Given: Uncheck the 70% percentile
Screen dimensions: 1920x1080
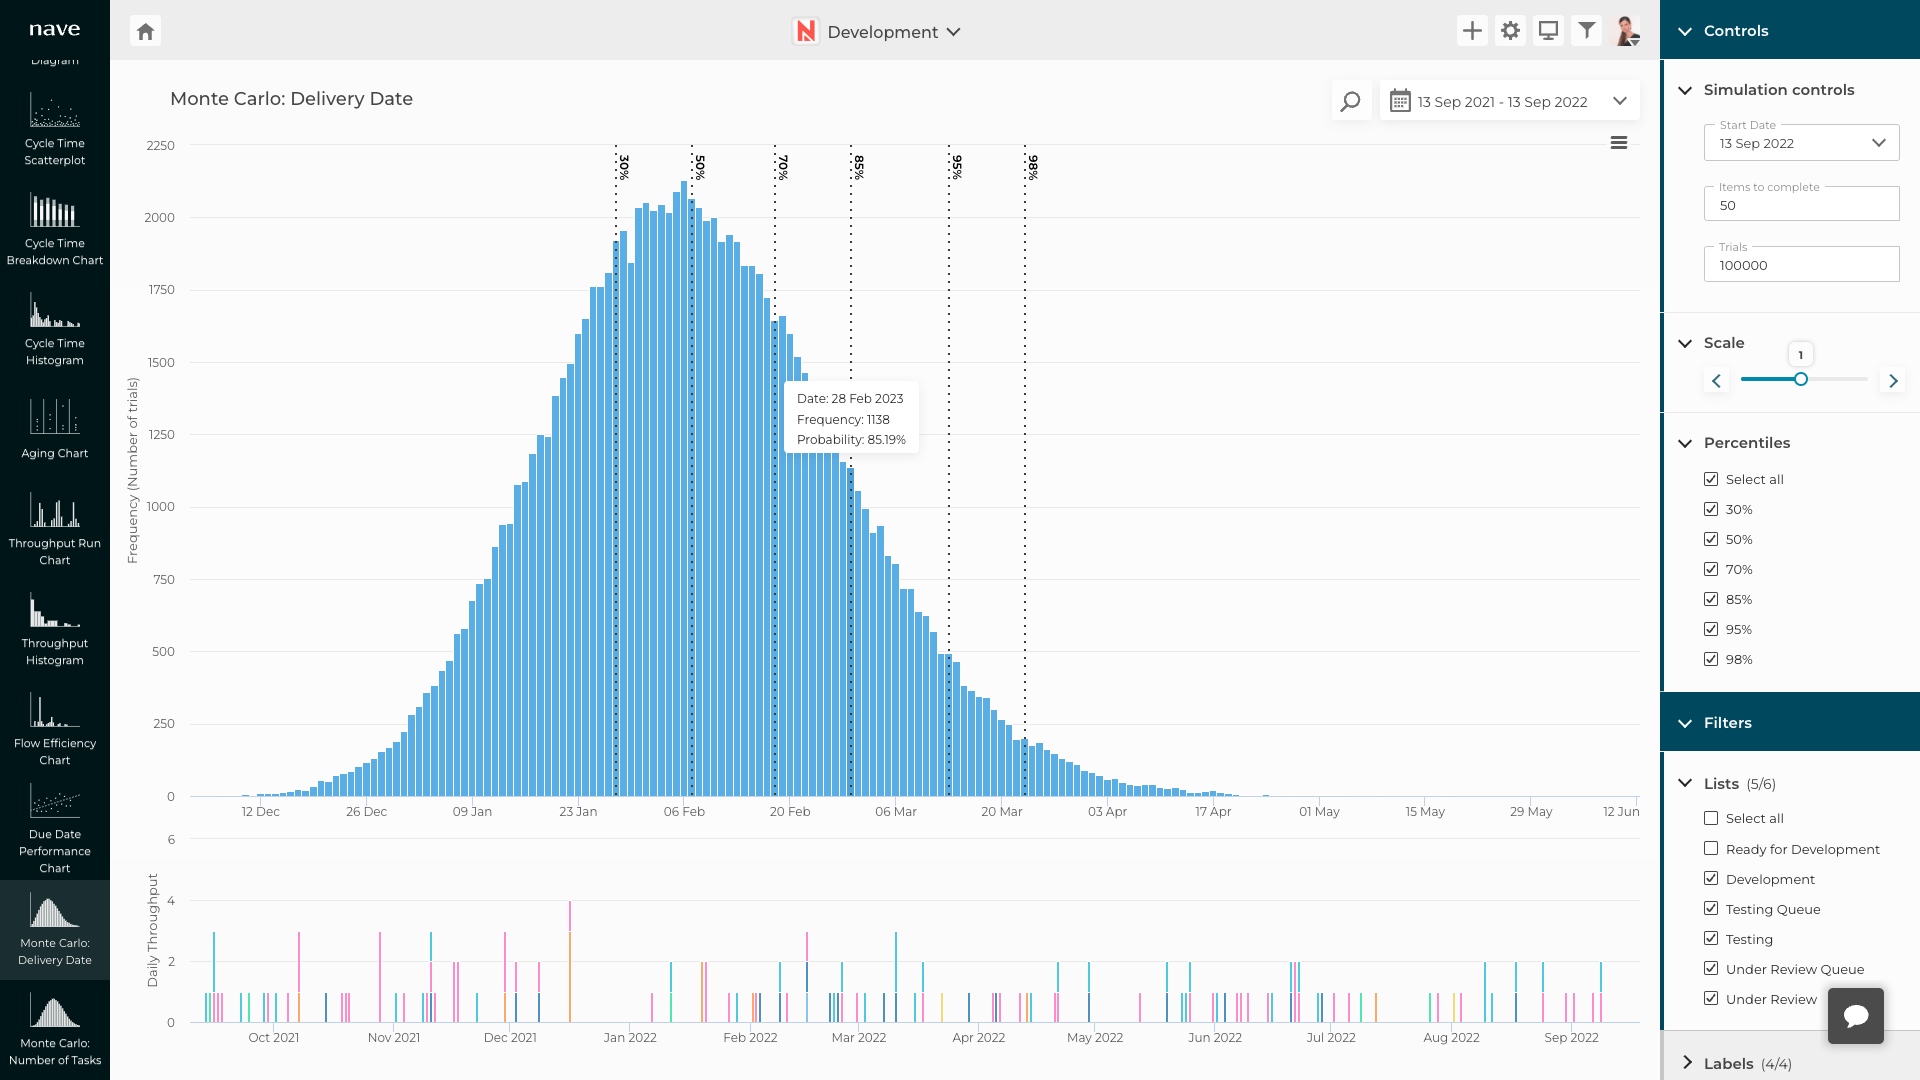Looking at the screenshot, I should coord(1712,569).
